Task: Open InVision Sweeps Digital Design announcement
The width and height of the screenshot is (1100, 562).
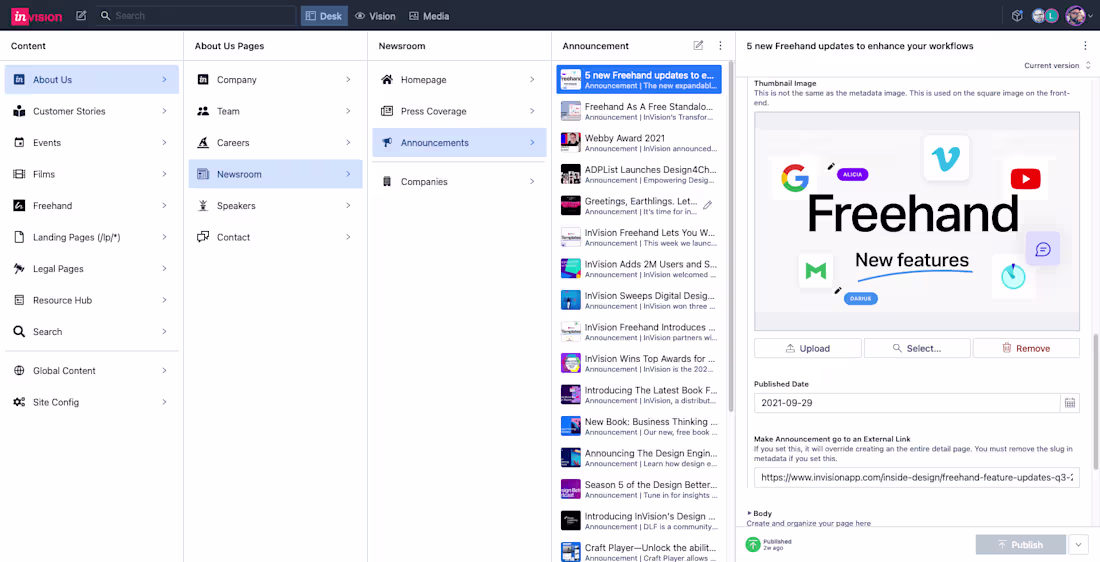Action: coord(640,300)
